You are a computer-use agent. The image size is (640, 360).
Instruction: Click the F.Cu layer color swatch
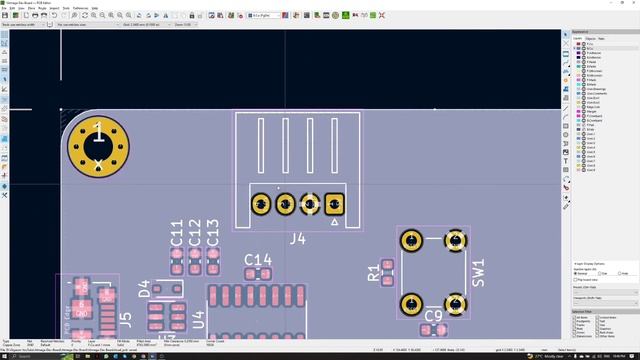coord(578,44)
